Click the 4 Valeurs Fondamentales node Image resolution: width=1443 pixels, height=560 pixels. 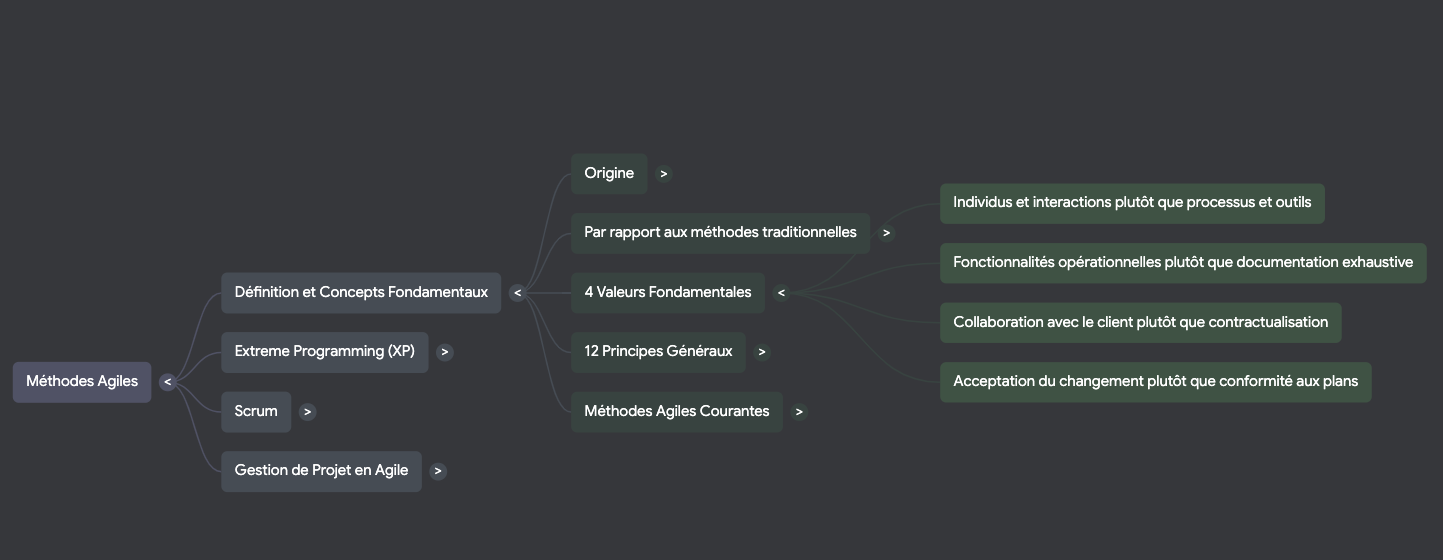pos(667,293)
